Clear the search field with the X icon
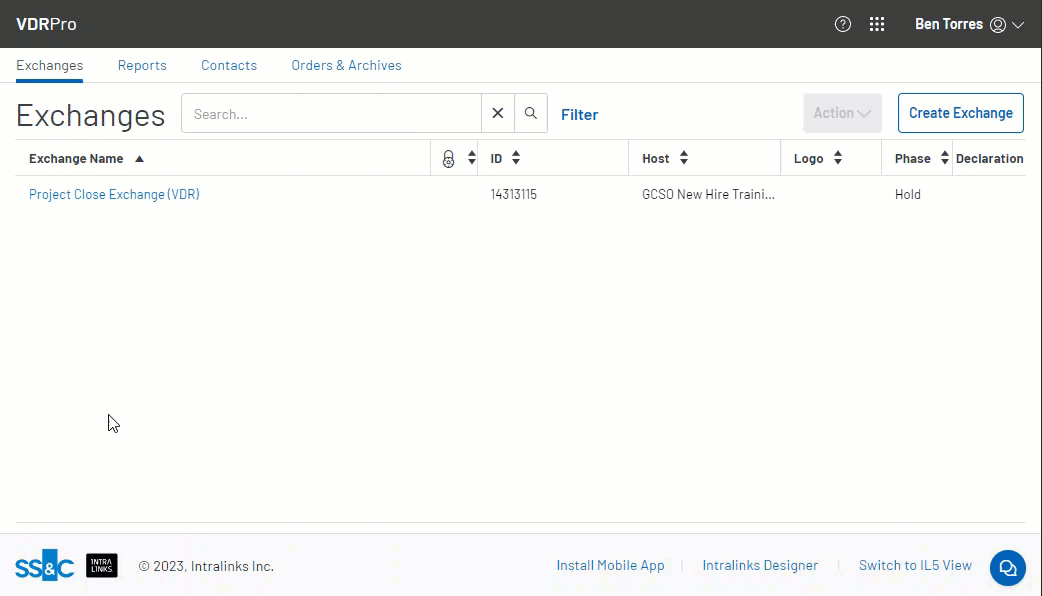The width and height of the screenshot is (1042, 596). (498, 114)
